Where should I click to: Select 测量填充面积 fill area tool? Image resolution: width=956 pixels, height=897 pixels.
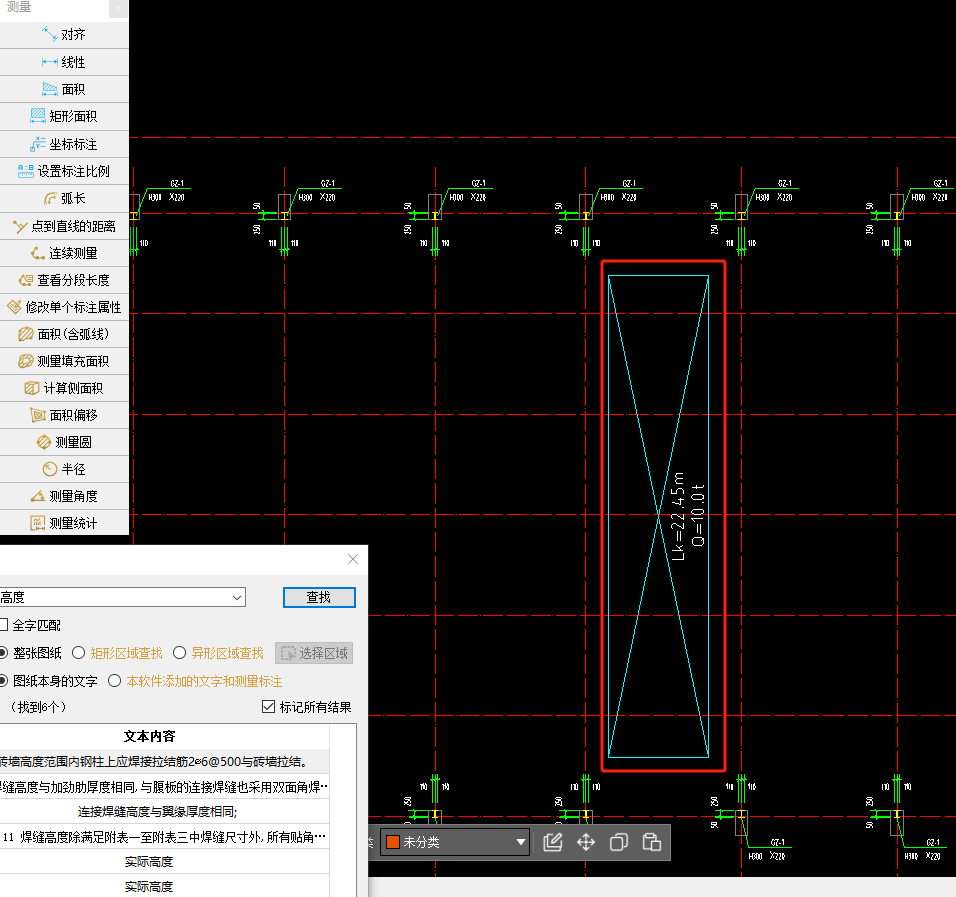(64, 361)
